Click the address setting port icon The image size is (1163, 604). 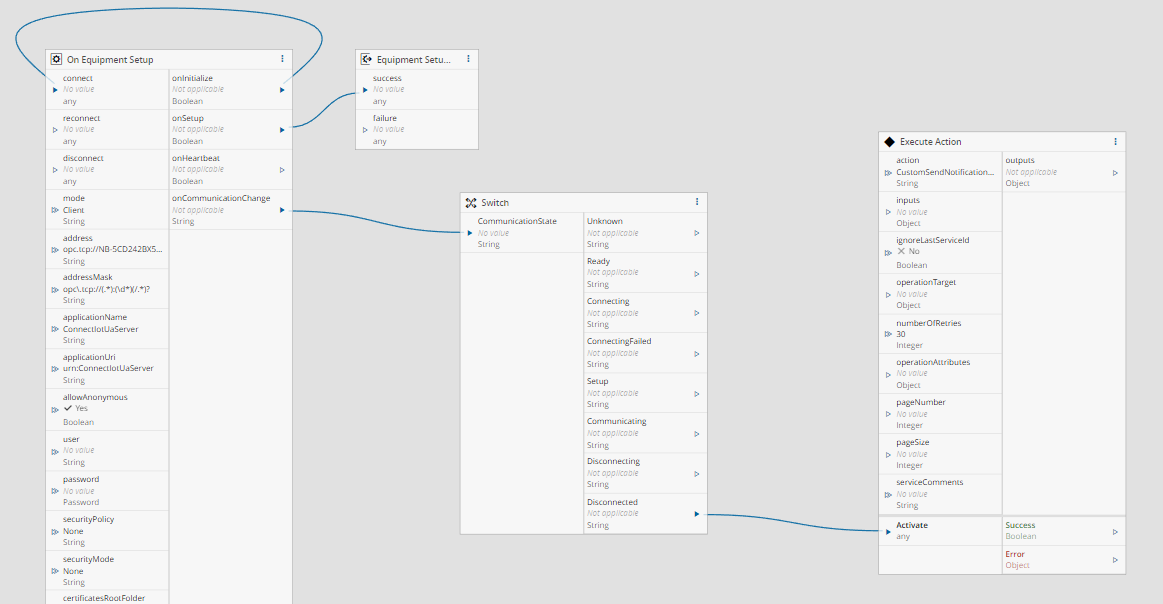[x=55, y=250]
